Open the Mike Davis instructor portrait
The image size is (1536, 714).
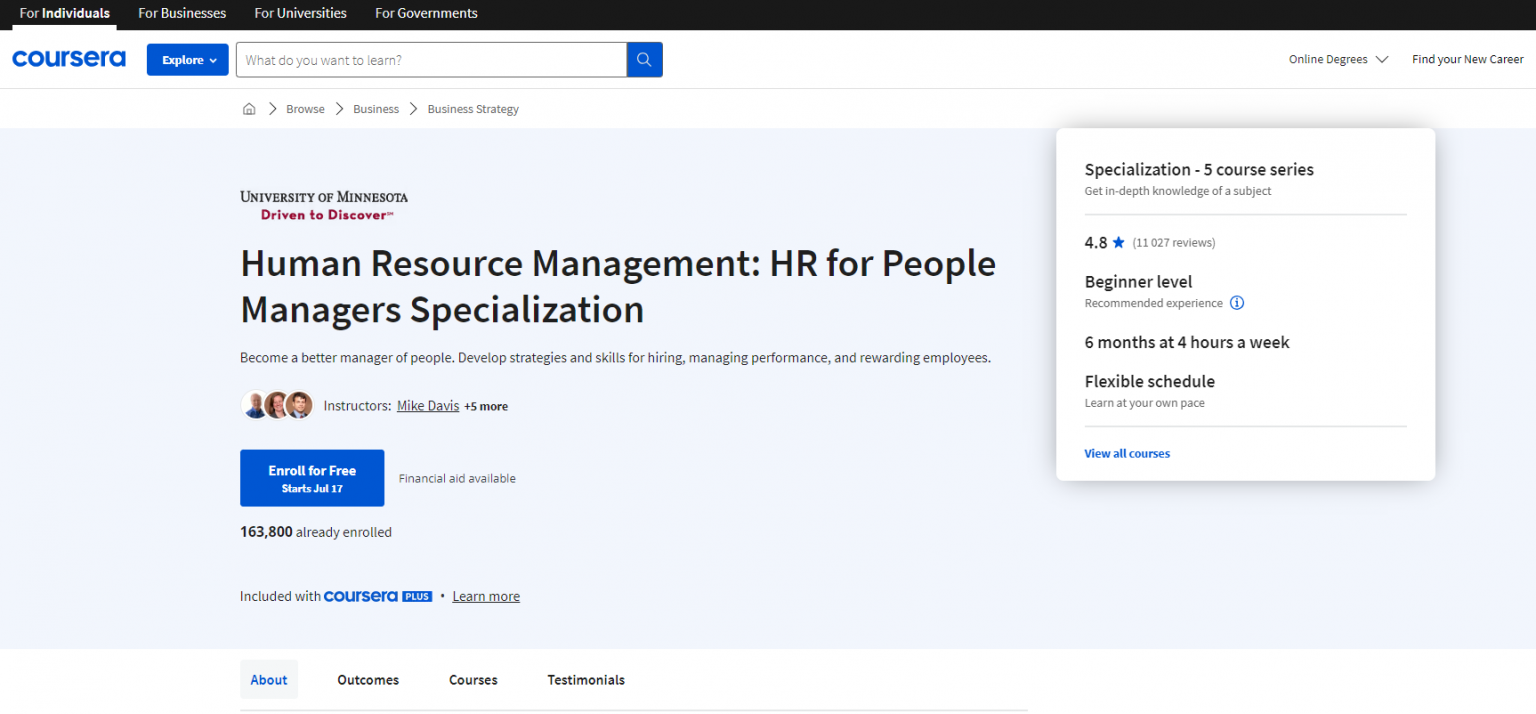[254, 404]
